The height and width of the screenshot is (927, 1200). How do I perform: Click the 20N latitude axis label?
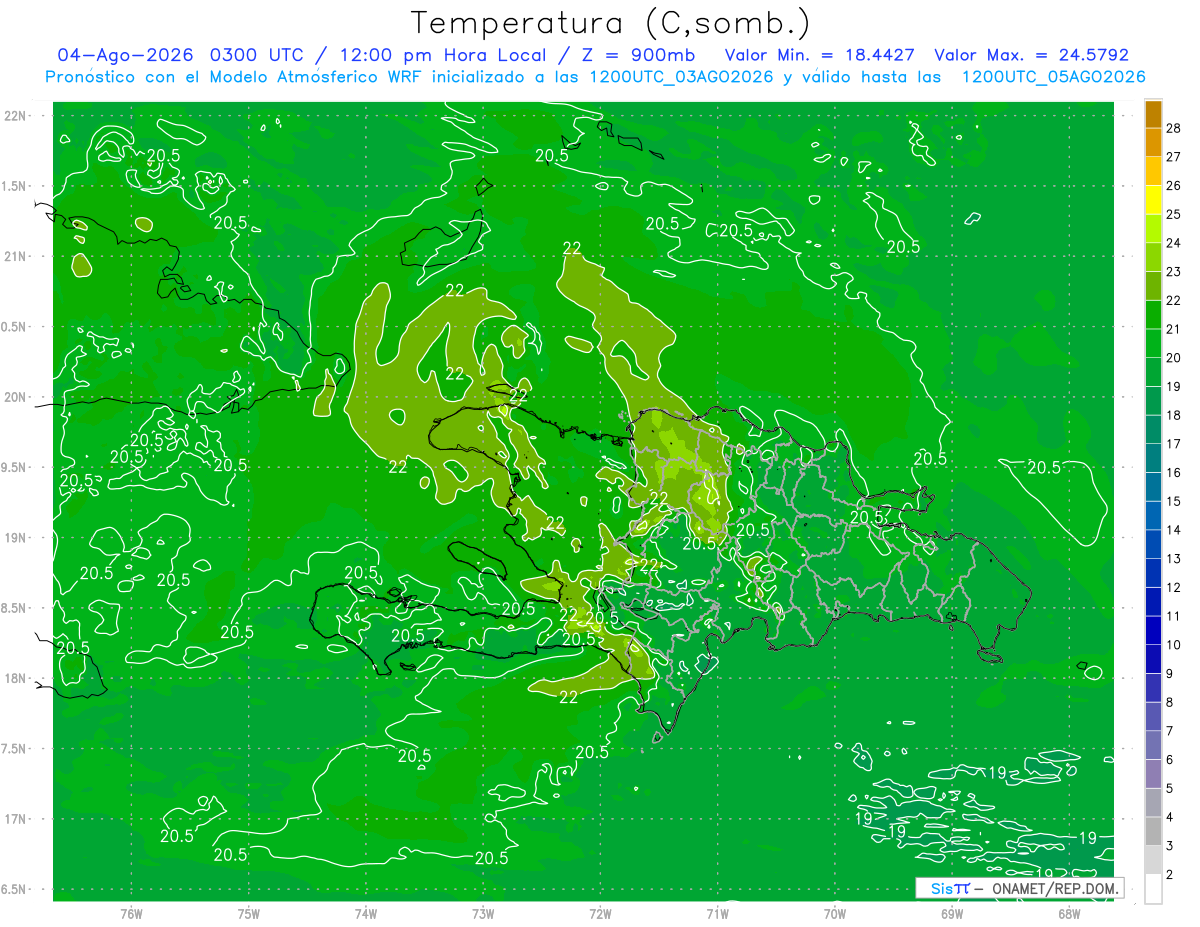click(16, 397)
